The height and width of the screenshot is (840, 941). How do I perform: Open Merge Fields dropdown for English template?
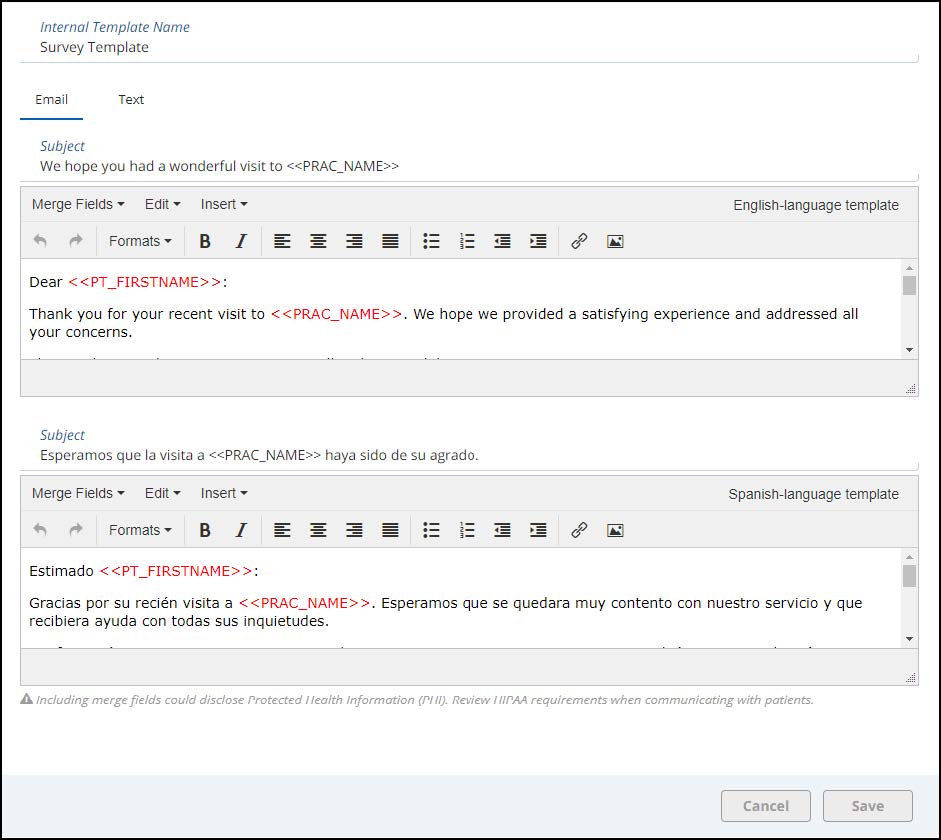(x=78, y=204)
